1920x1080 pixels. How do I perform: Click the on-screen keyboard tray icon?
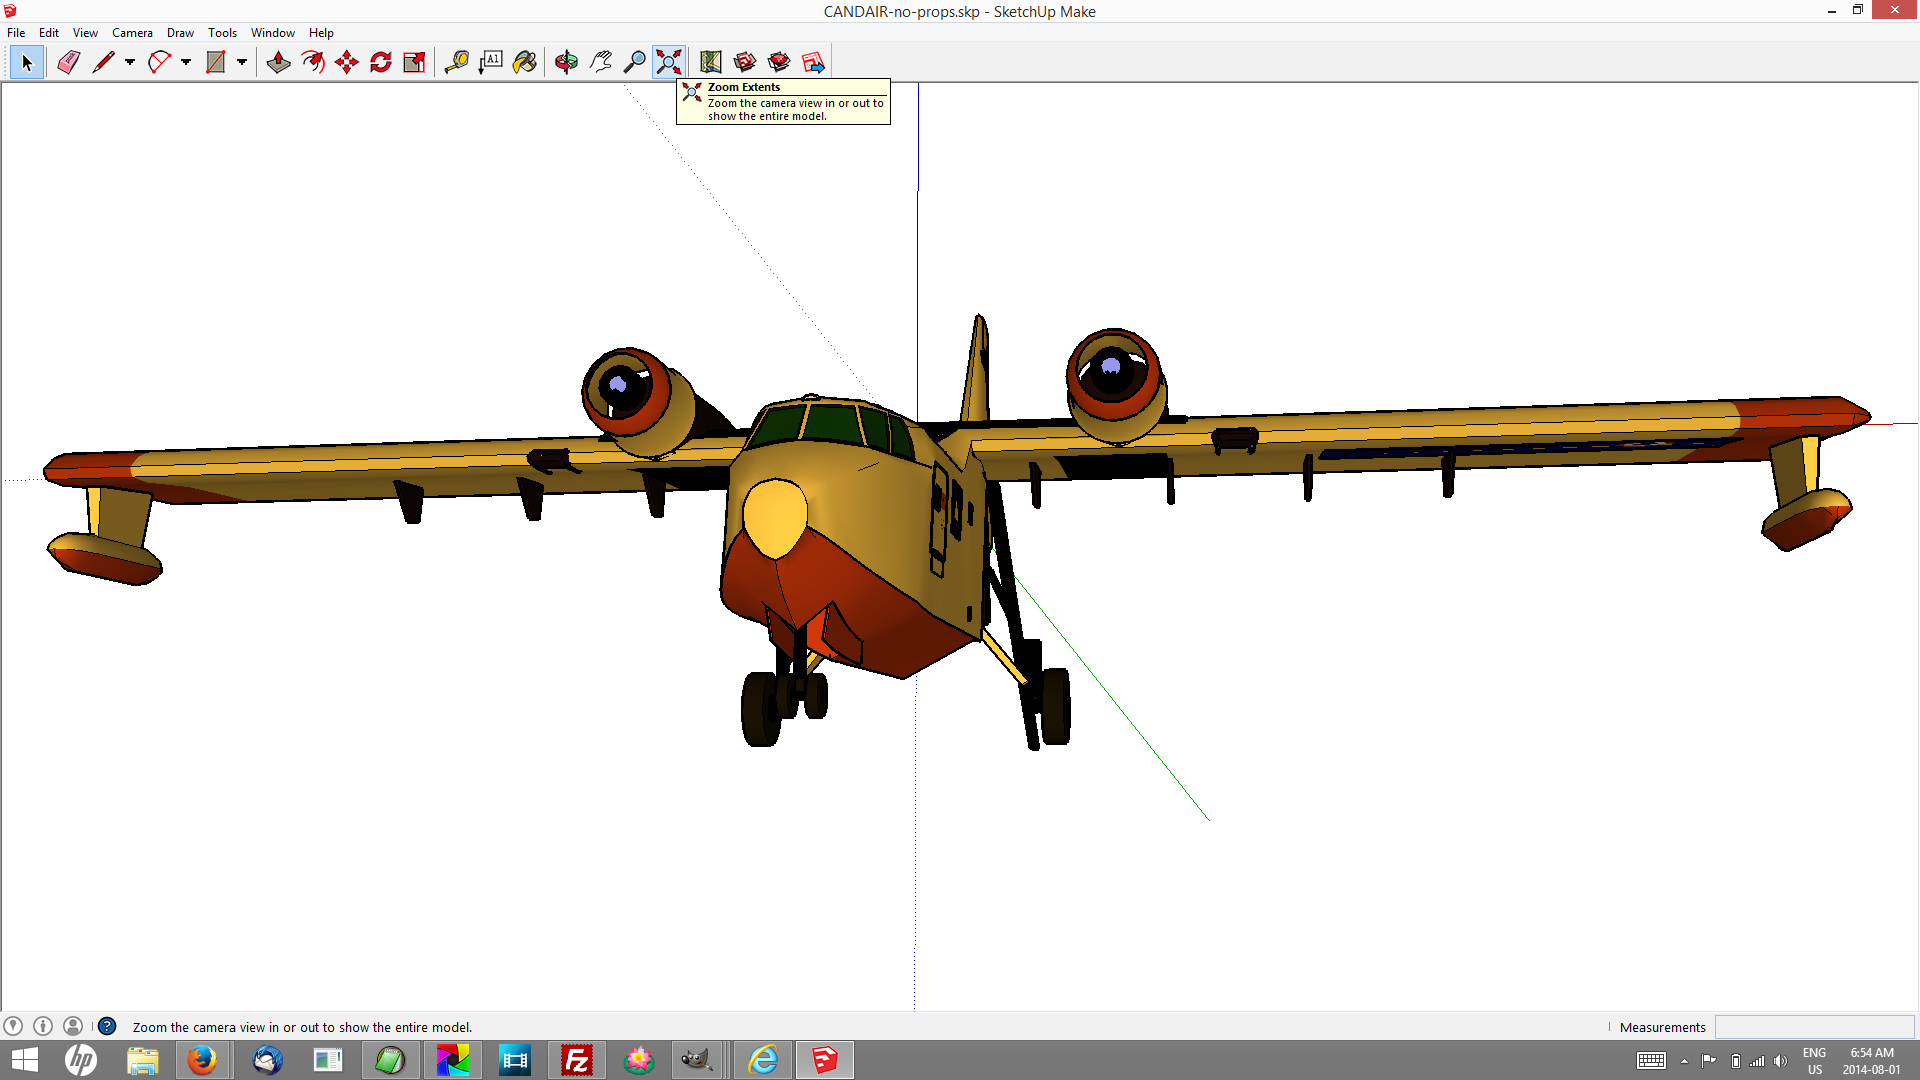click(1651, 1061)
